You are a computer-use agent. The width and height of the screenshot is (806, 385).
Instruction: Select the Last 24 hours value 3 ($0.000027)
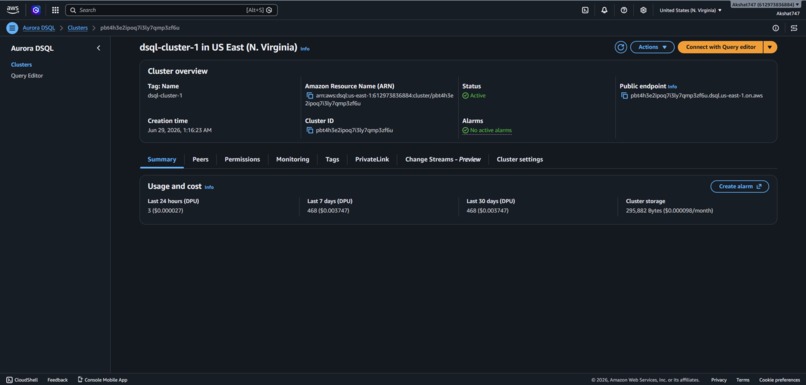(x=166, y=211)
